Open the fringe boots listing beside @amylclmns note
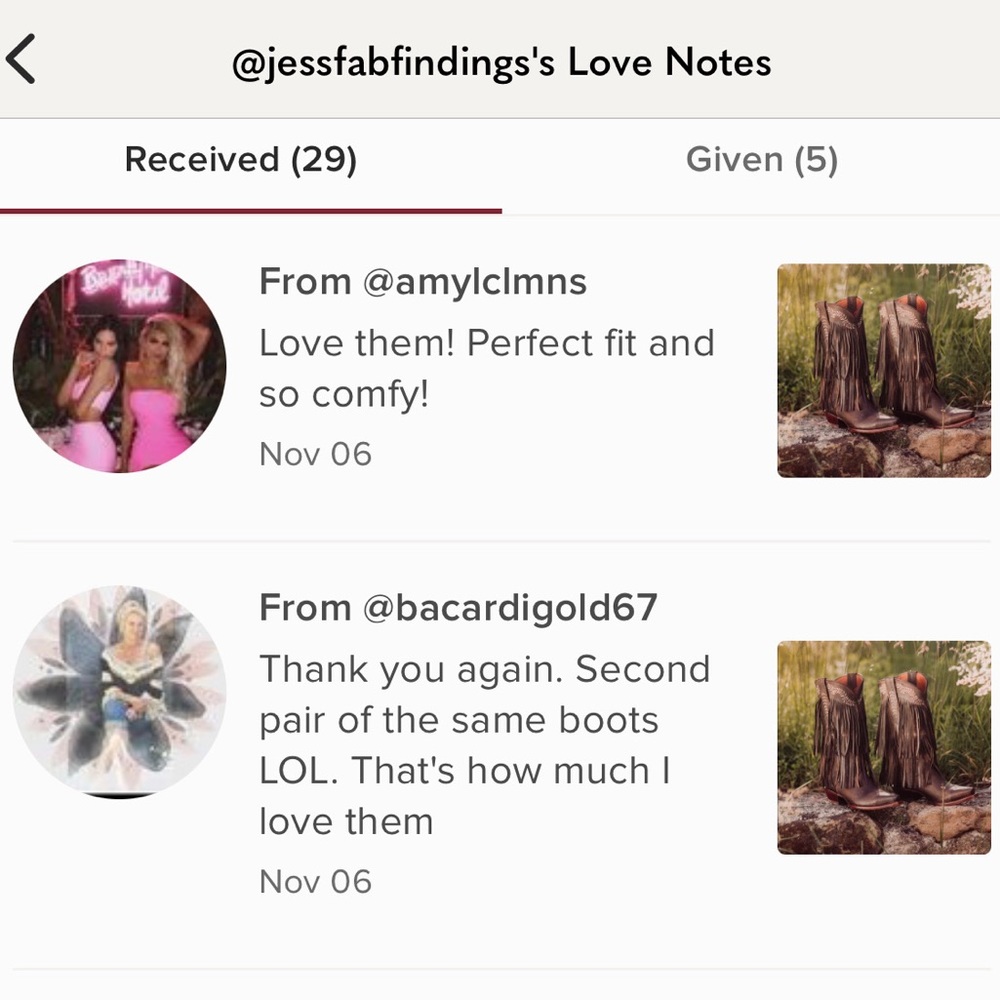The height and width of the screenshot is (1000, 1000). click(x=884, y=371)
